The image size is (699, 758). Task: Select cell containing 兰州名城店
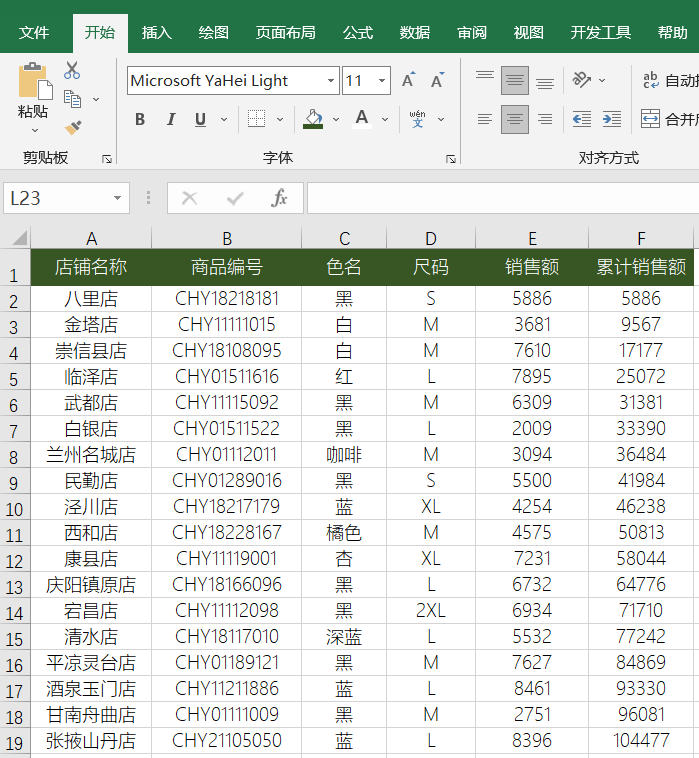tap(91, 455)
